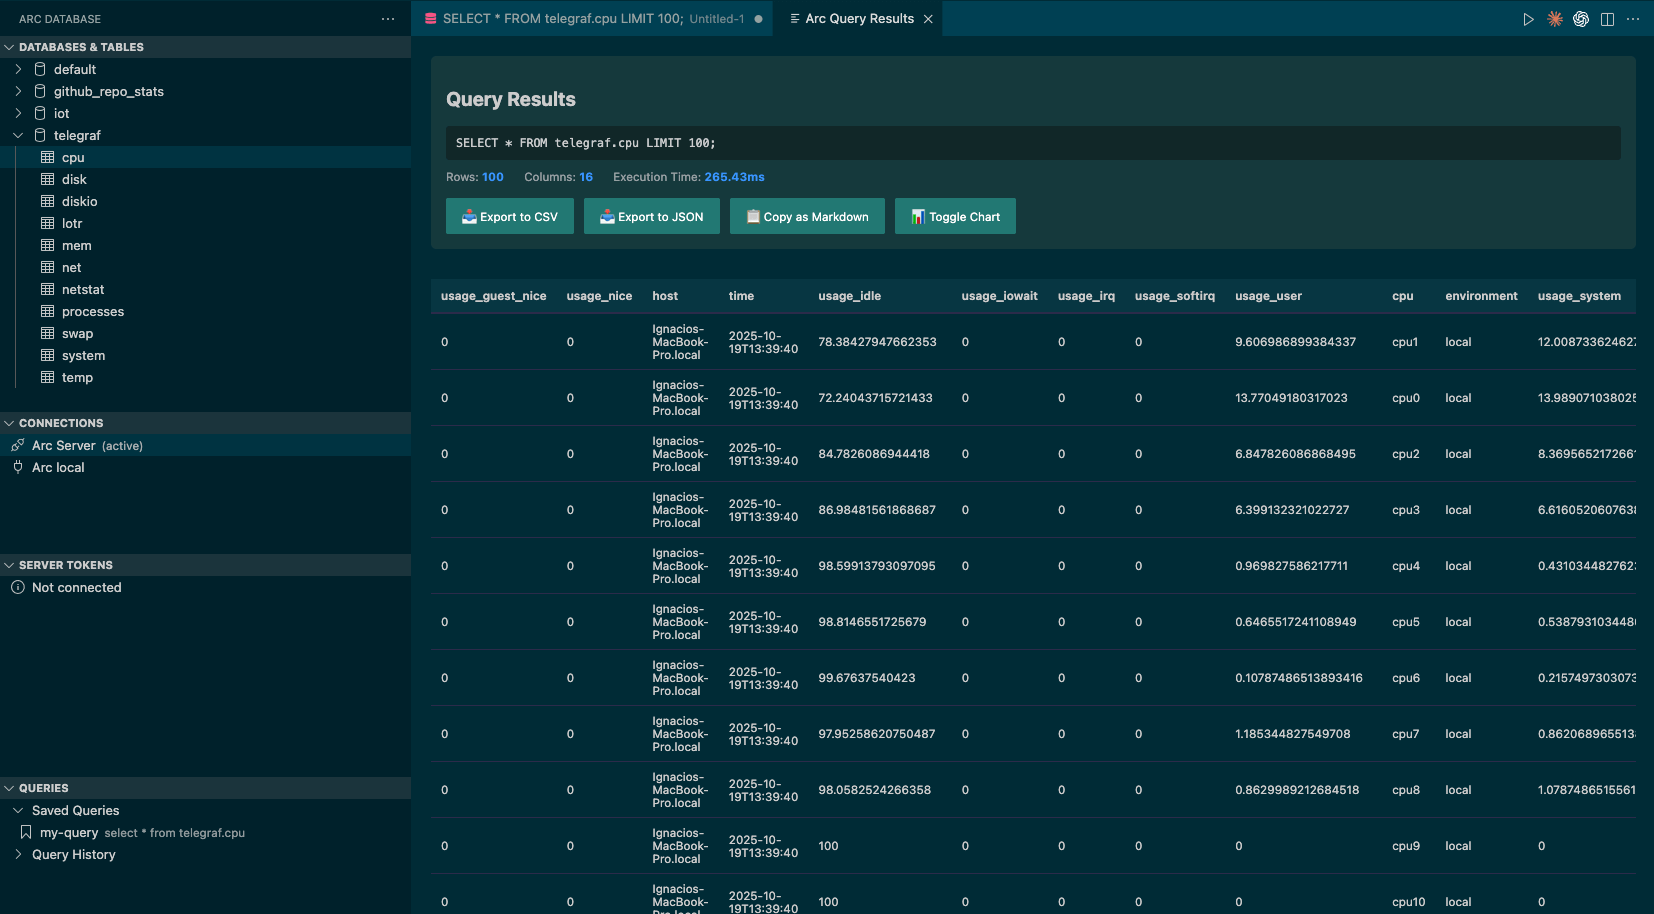Click Copy as Markdown button

click(x=807, y=216)
